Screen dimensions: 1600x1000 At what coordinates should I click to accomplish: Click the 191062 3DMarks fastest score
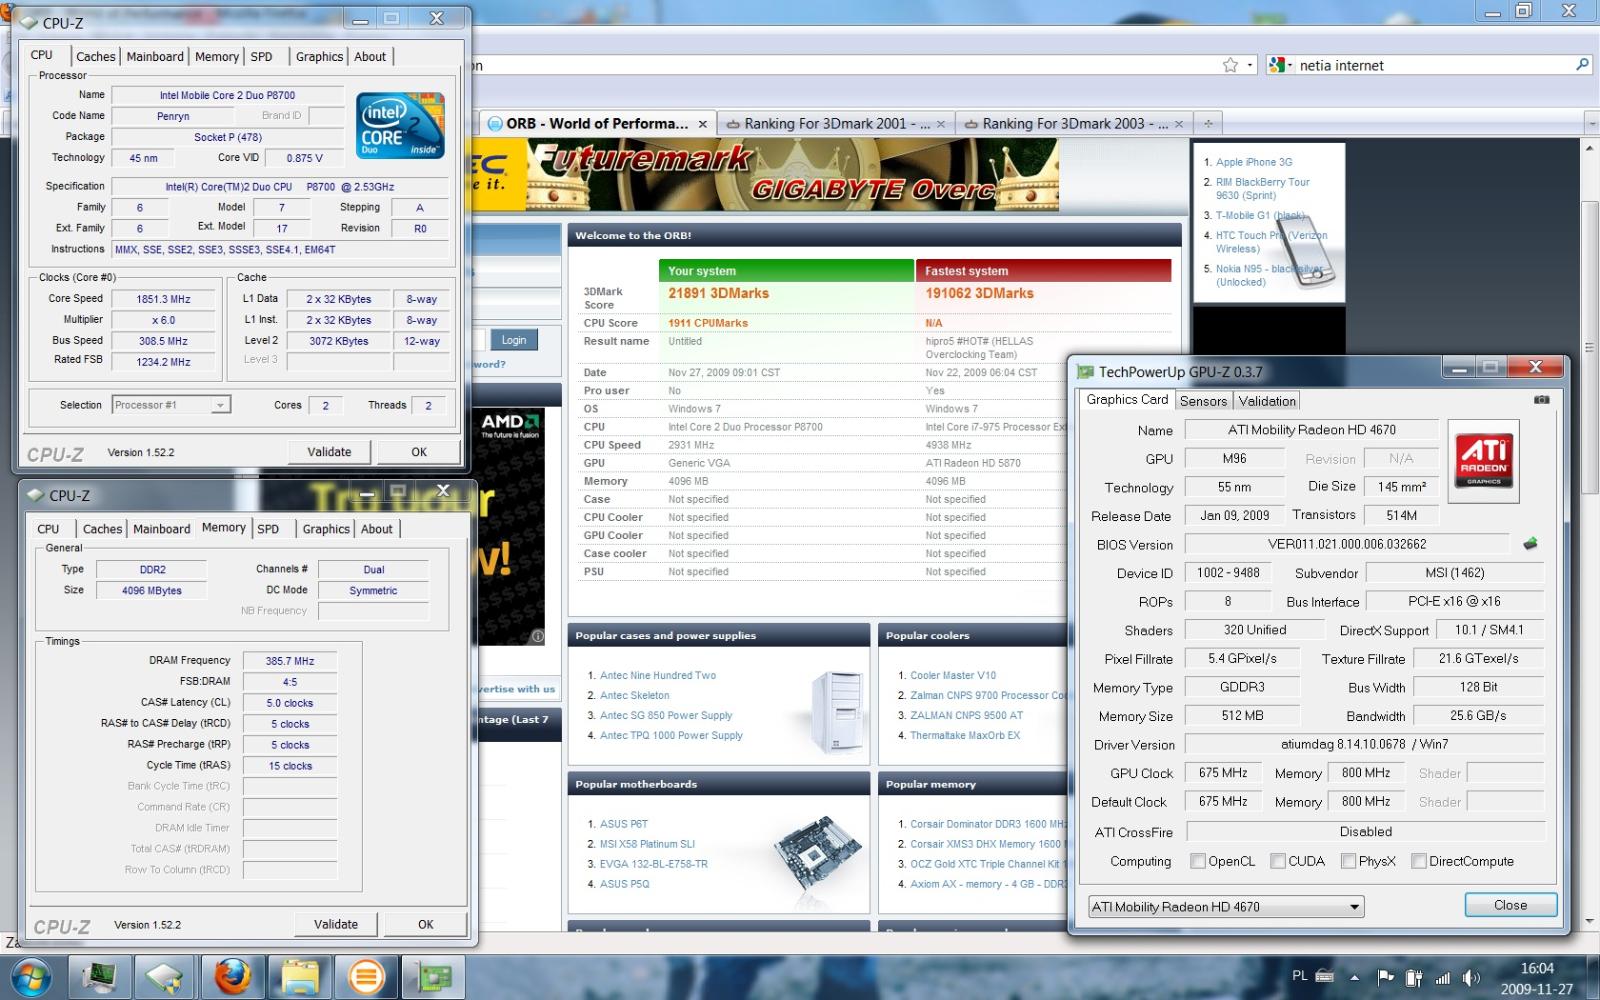click(x=979, y=293)
